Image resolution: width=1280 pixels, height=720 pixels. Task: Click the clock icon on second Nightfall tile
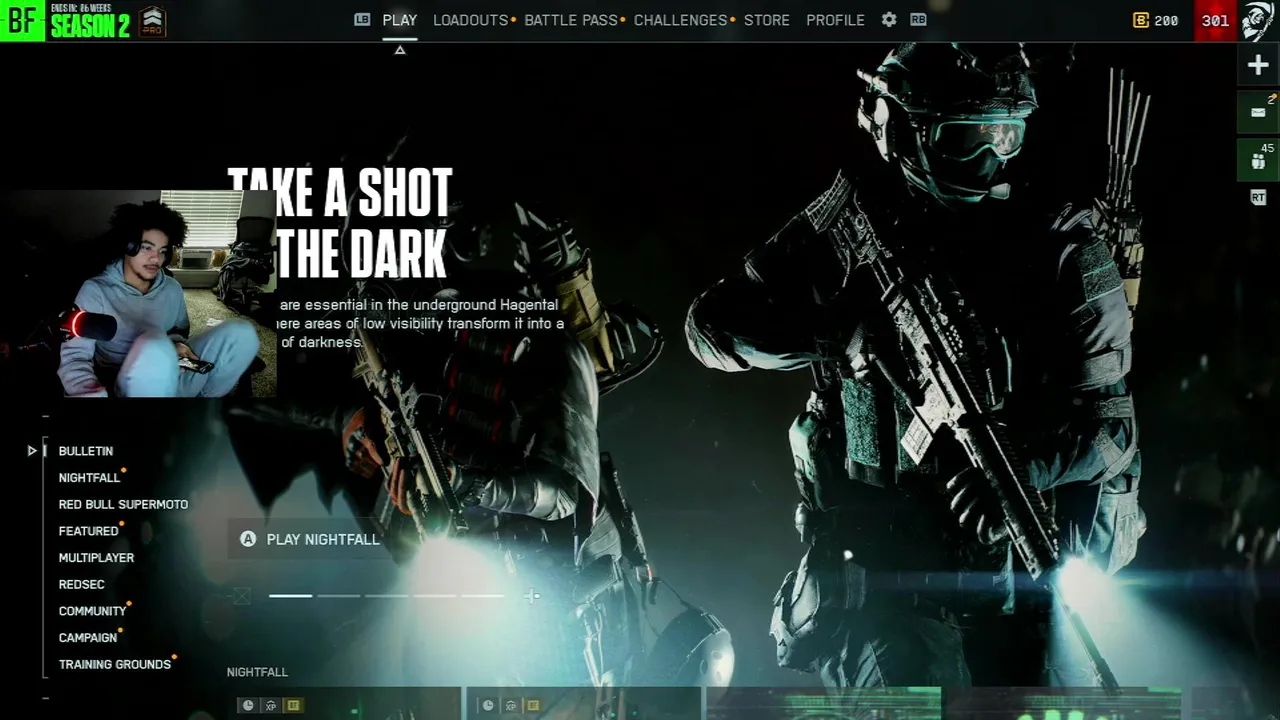click(488, 705)
